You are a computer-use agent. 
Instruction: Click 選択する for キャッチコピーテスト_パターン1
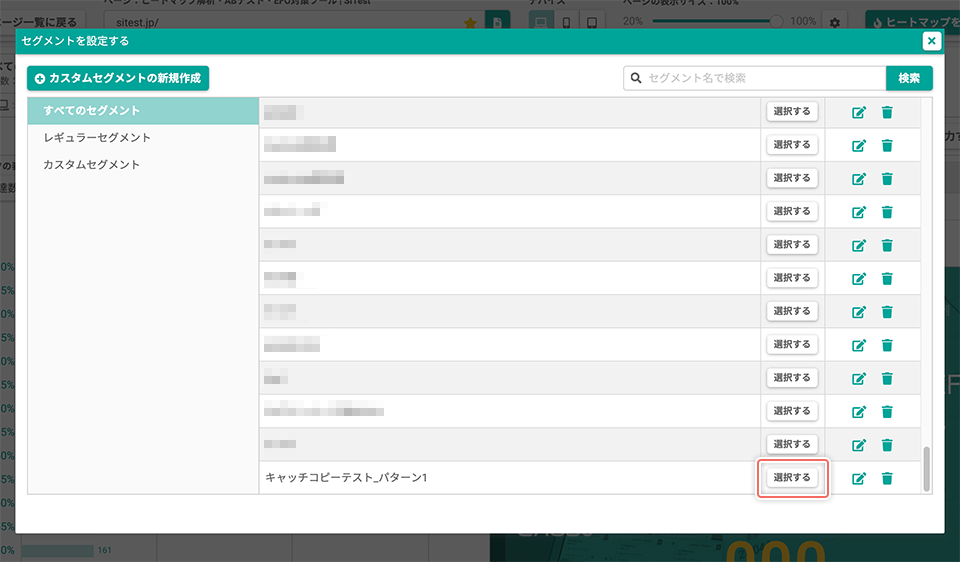792,478
